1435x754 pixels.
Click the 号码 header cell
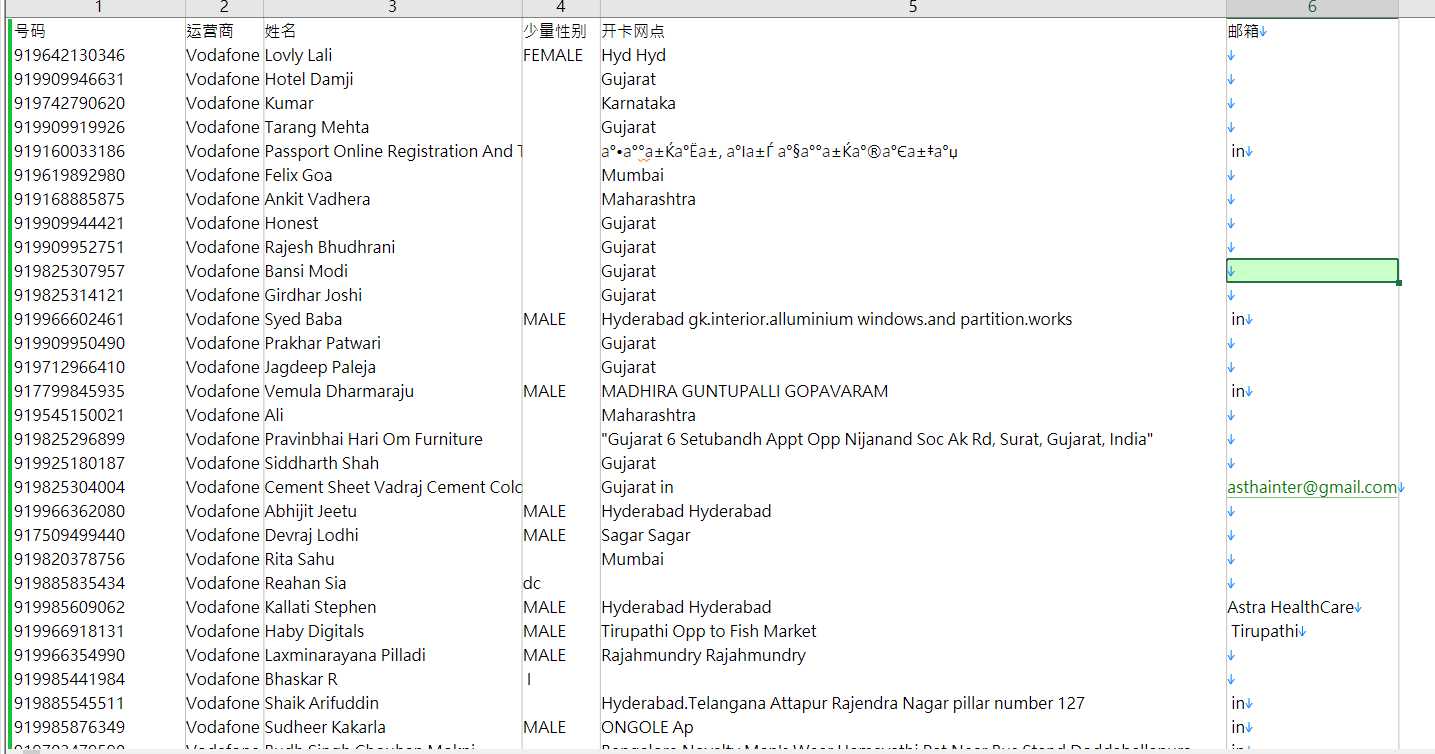point(98,31)
